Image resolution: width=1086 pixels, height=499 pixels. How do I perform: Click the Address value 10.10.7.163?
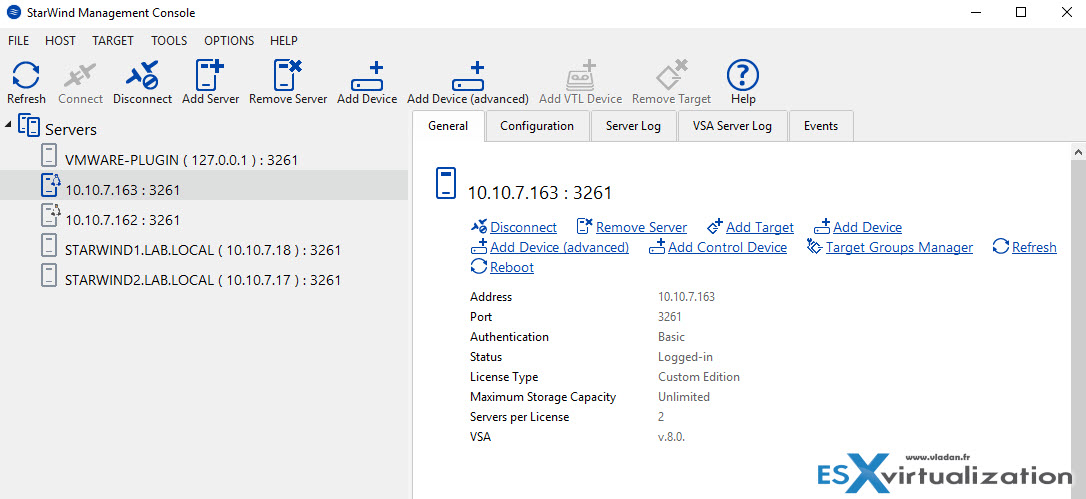click(686, 297)
